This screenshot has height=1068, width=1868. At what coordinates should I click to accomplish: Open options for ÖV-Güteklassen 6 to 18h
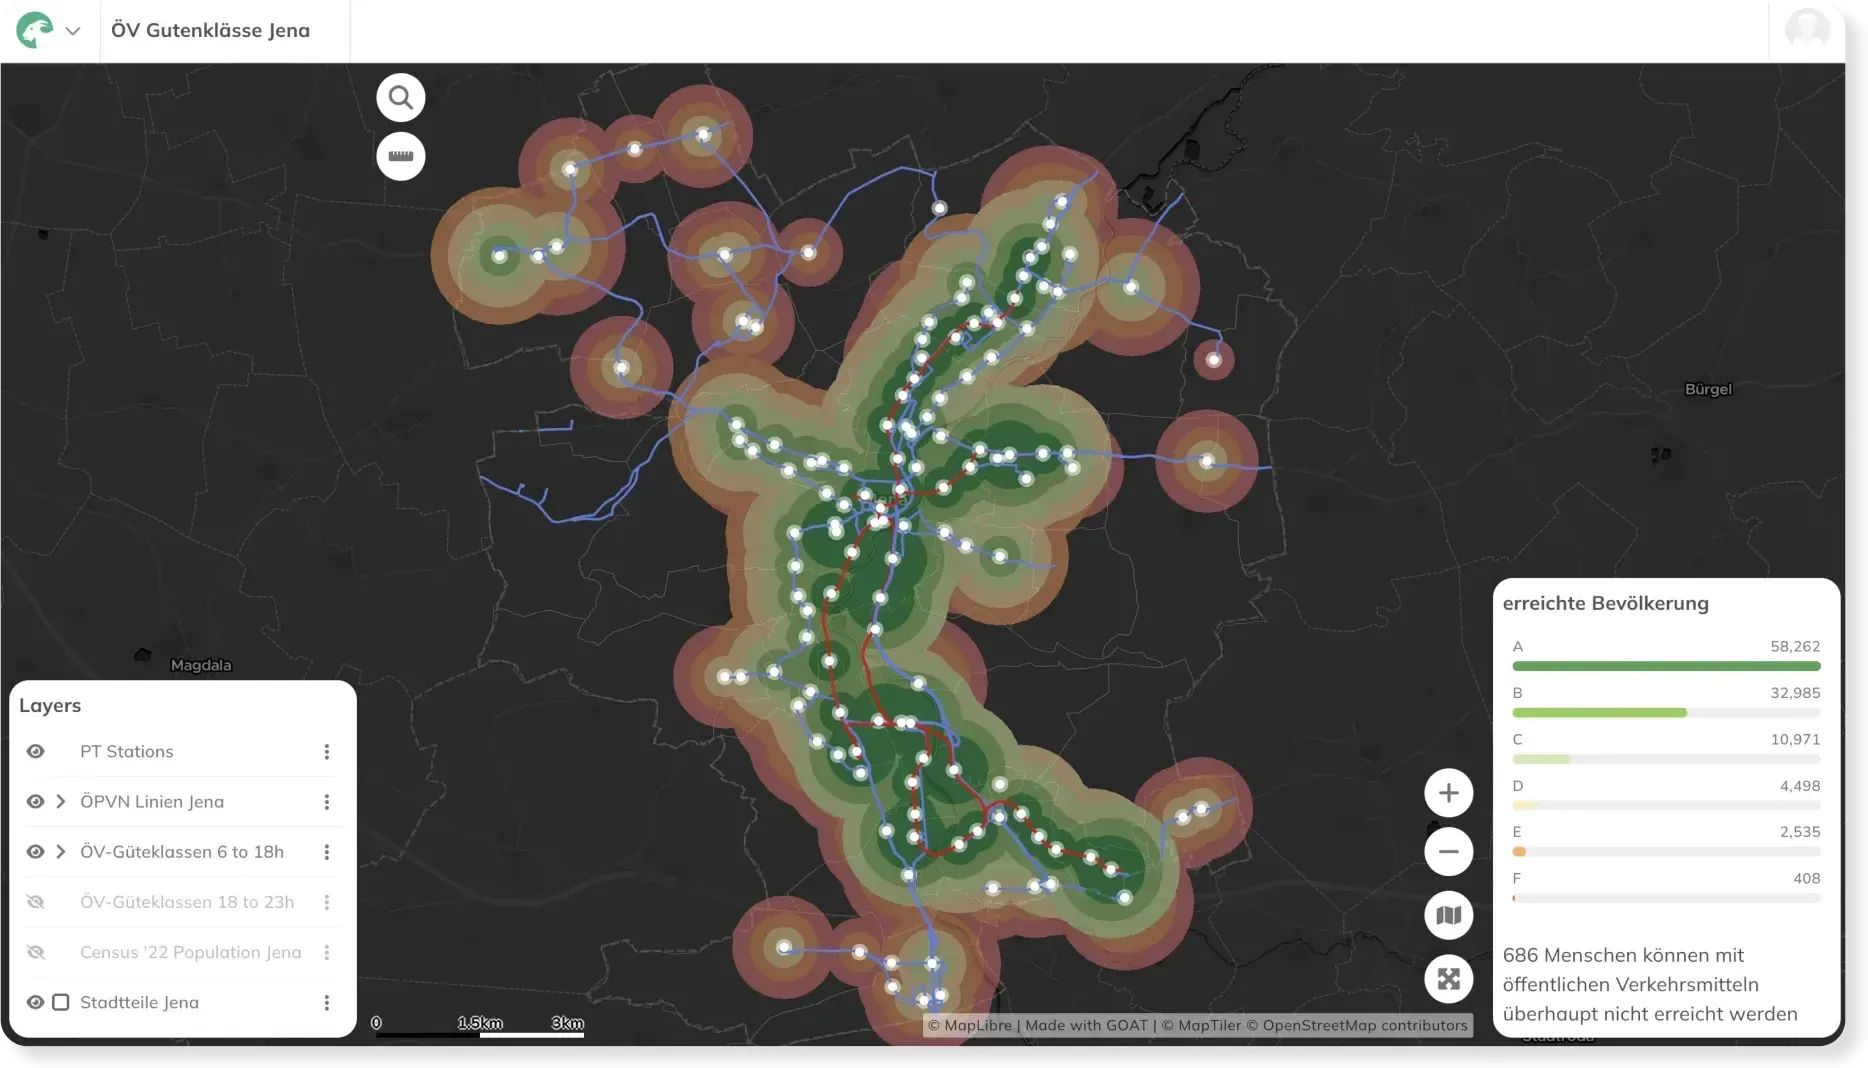point(327,852)
